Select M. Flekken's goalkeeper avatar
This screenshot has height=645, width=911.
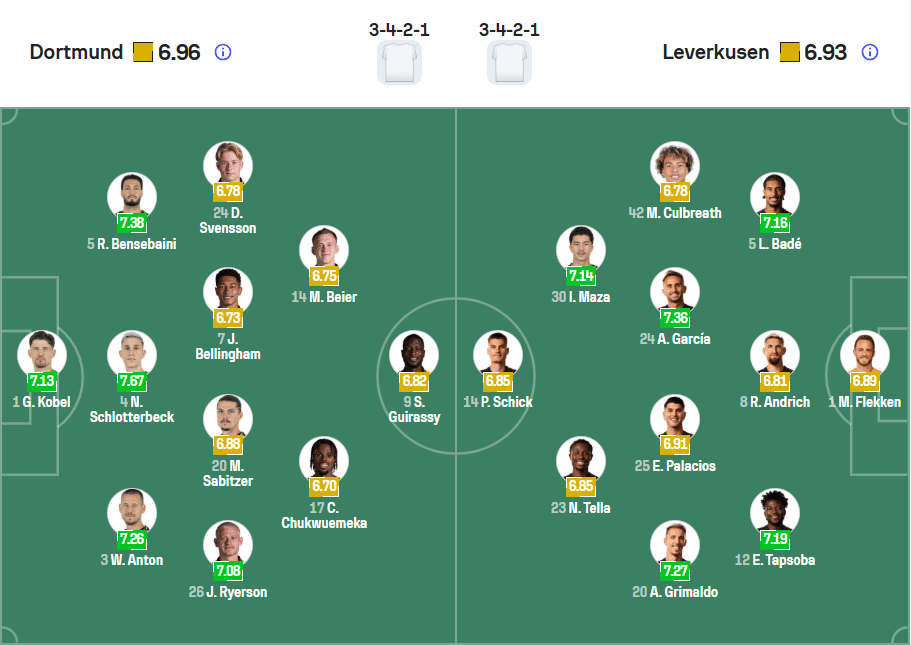[864, 352]
